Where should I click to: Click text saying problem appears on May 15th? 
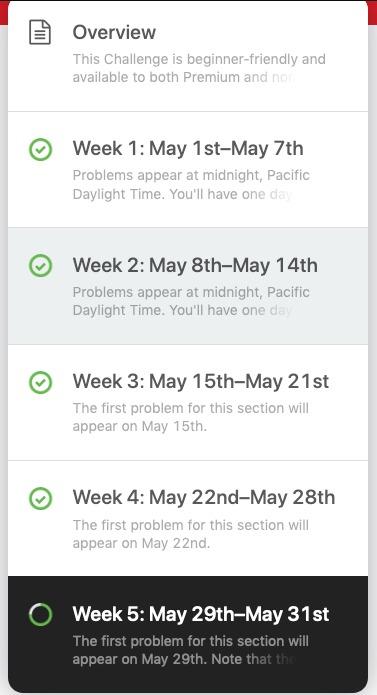tap(190, 417)
